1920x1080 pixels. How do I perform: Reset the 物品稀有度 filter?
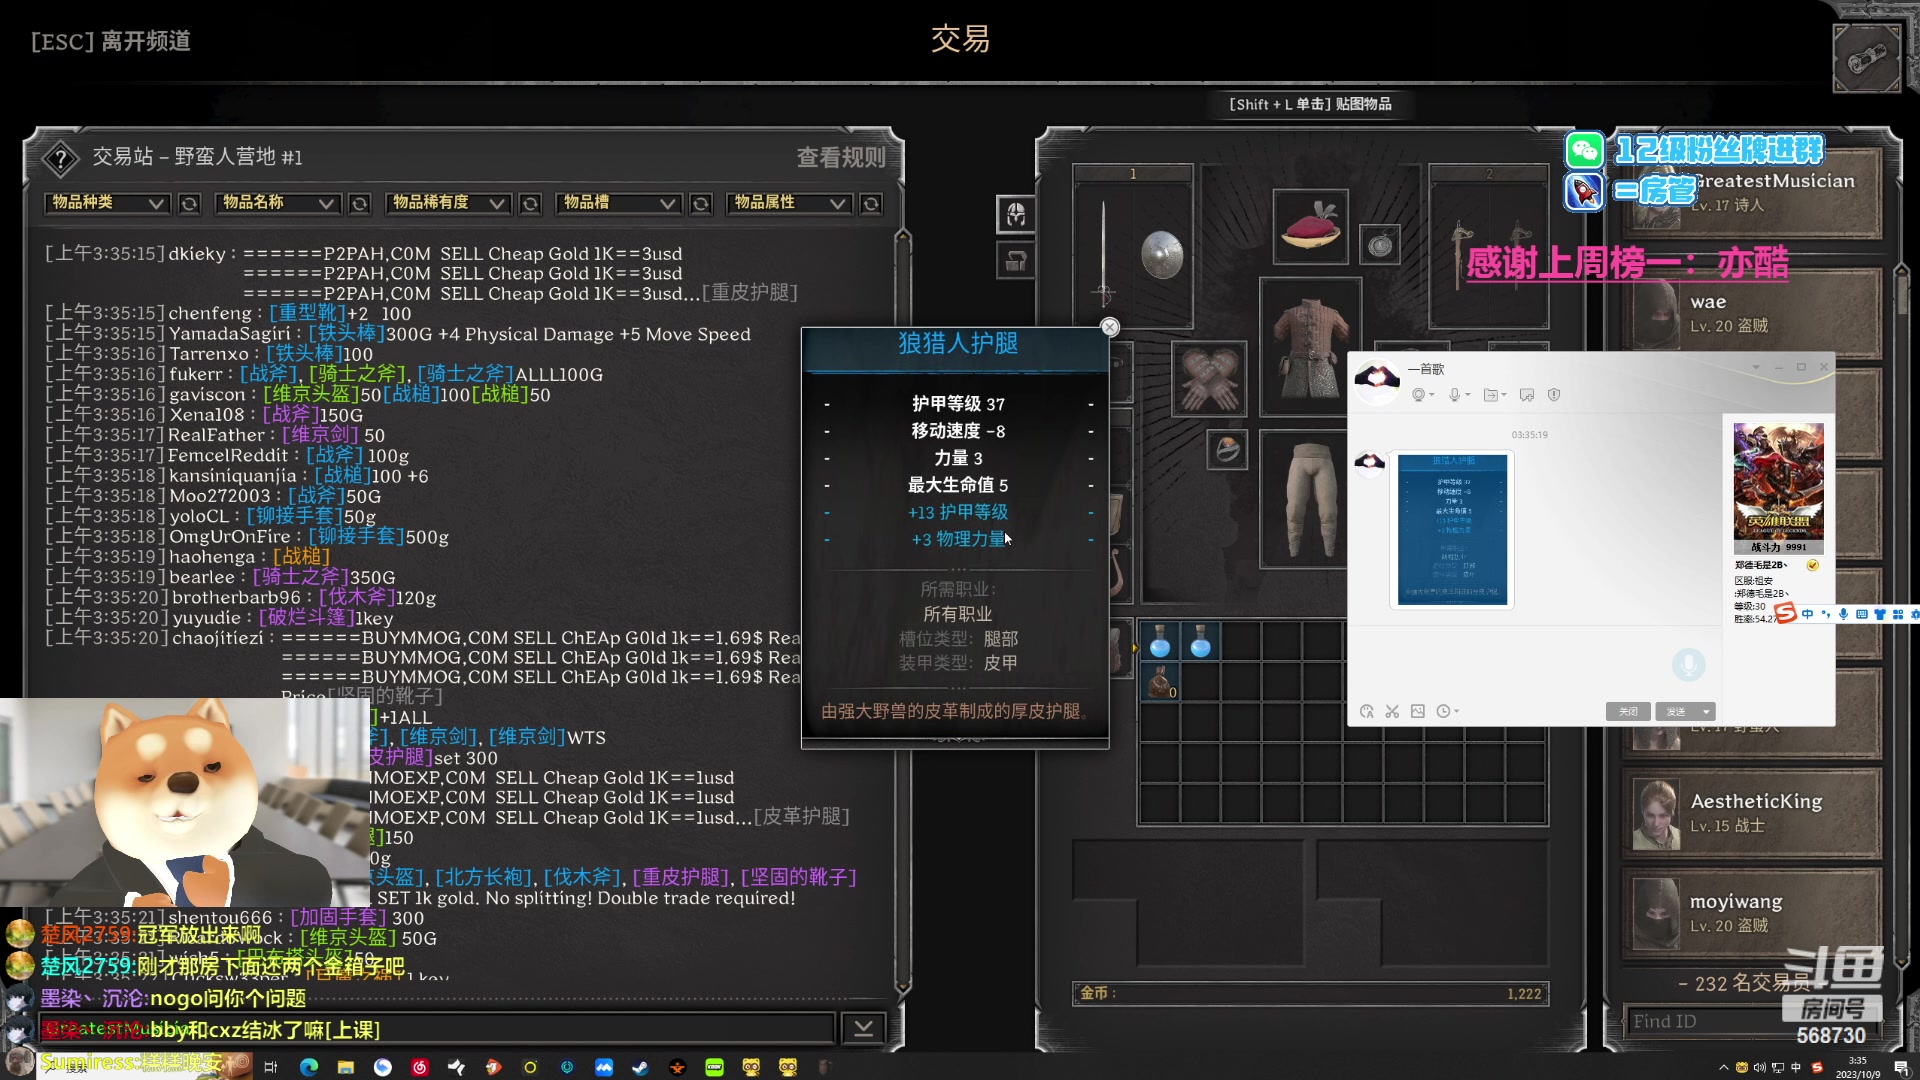pyautogui.click(x=530, y=204)
